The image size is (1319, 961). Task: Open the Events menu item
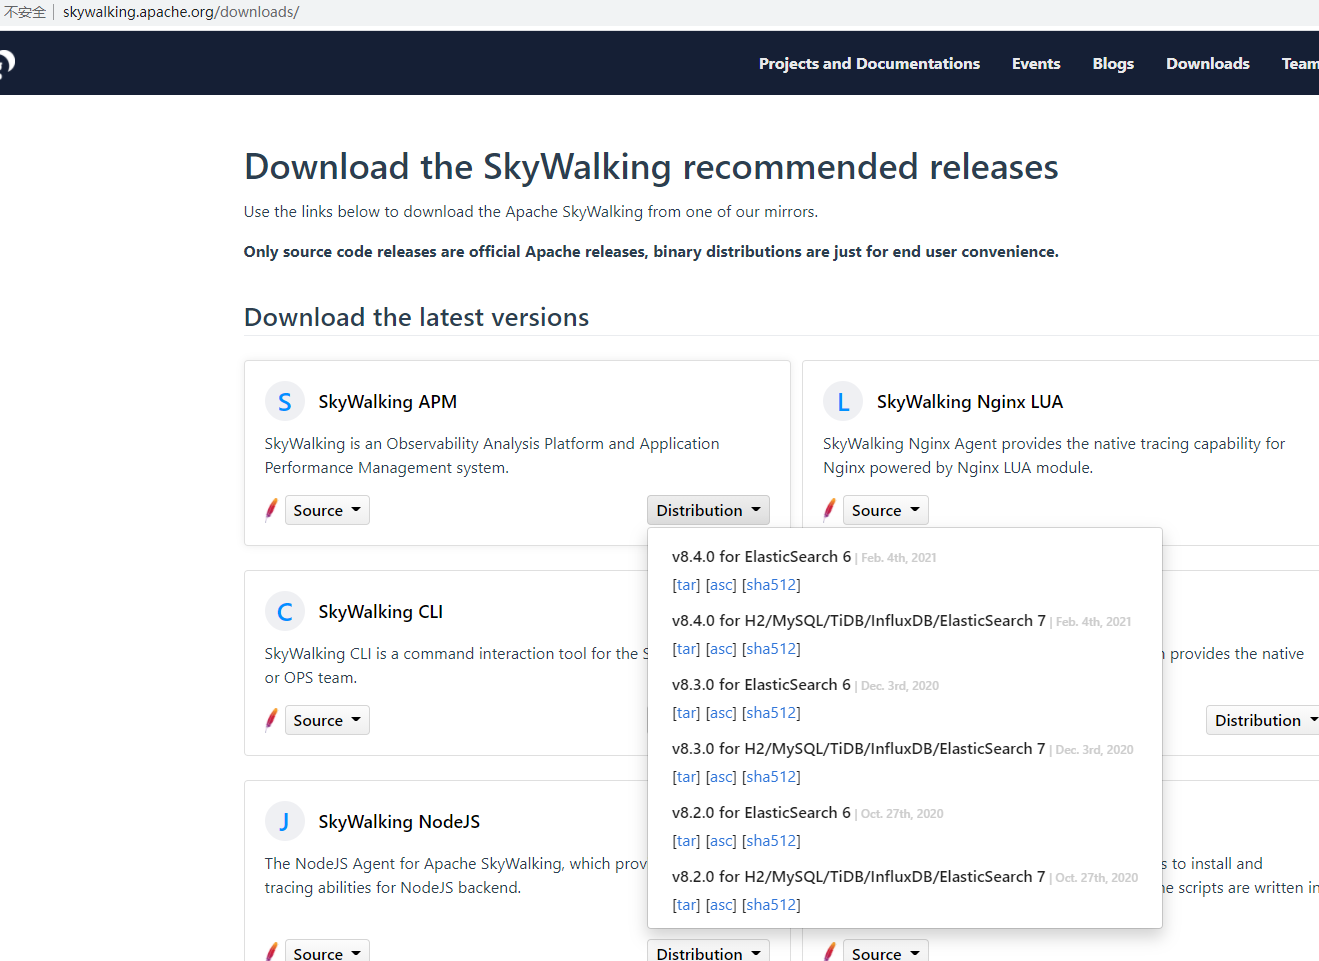[x=1035, y=63]
